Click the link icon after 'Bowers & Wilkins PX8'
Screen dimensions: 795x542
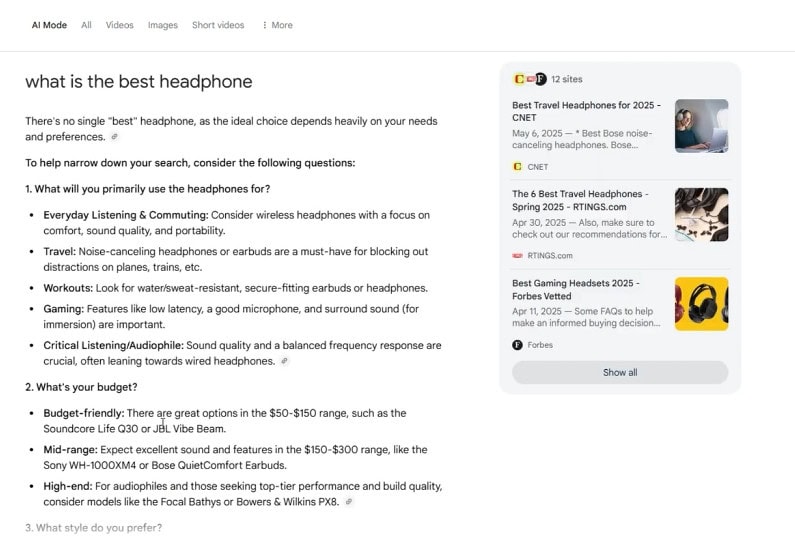click(349, 502)
